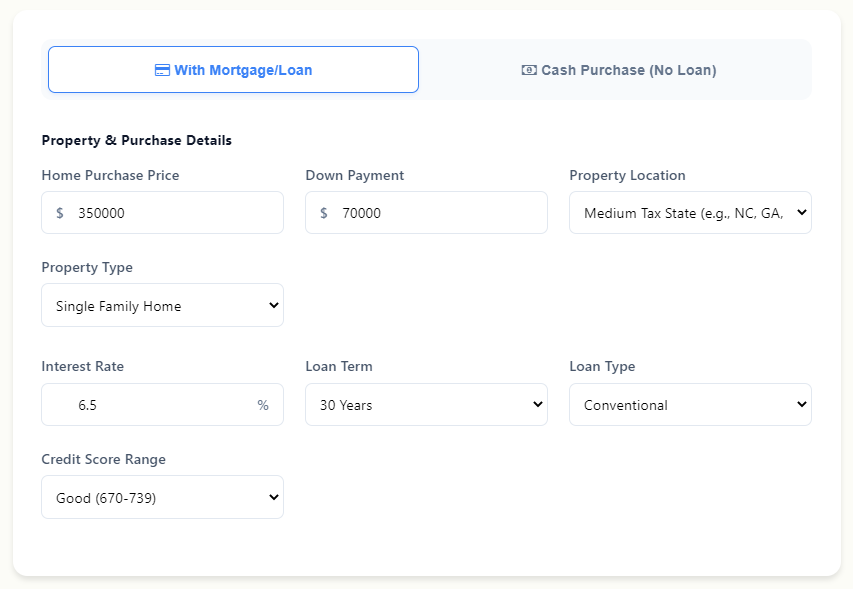
Task: Click the Single Family Home selection box
Action: [x=162, y=305]
